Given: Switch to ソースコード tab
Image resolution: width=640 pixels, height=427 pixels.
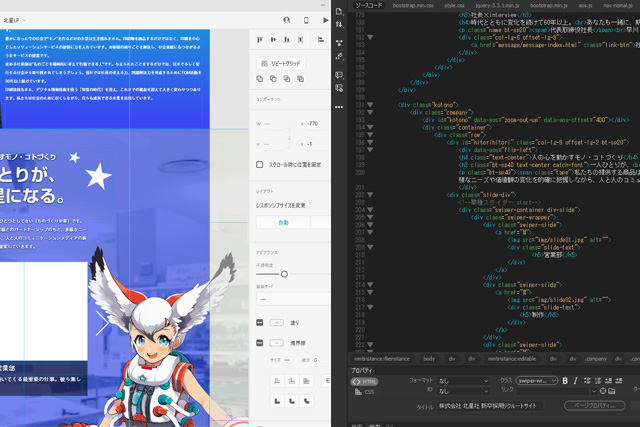Looking at the screenshot, I should [369, 5].
